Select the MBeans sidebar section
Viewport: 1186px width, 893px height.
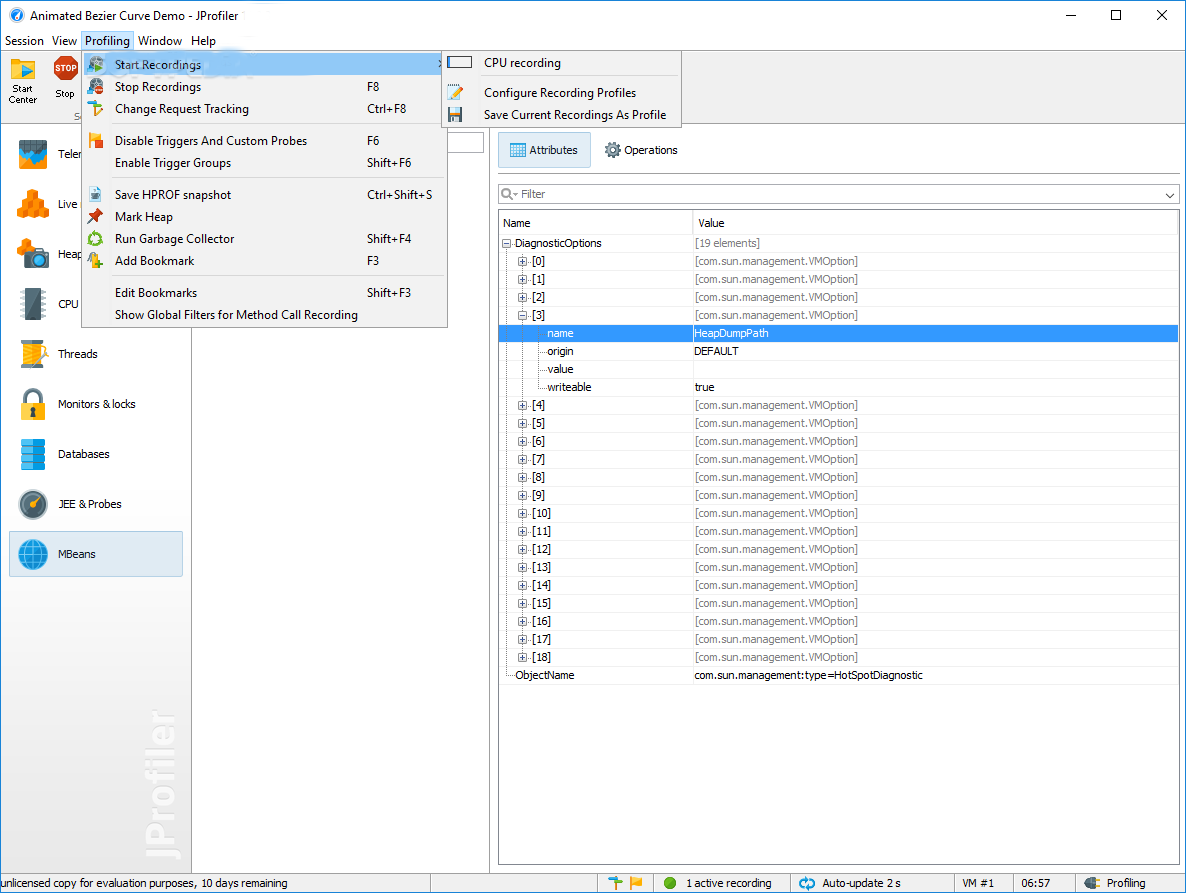(96, 553)
